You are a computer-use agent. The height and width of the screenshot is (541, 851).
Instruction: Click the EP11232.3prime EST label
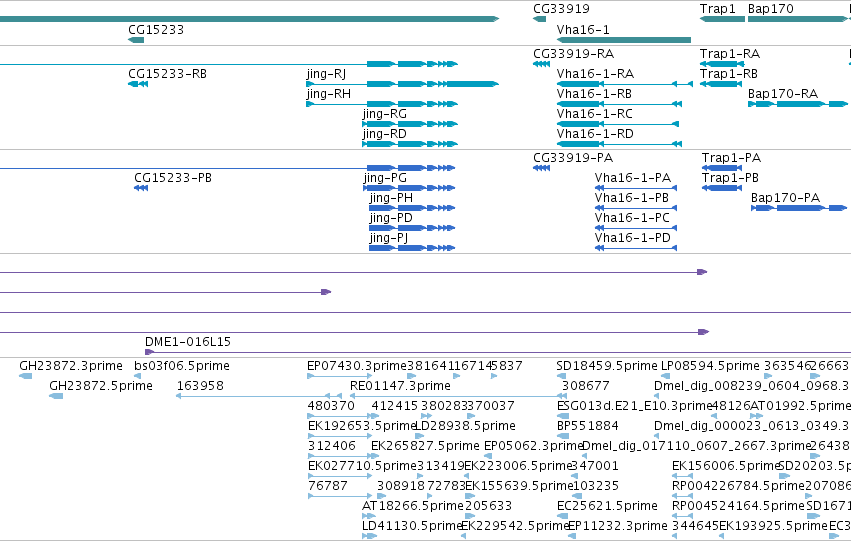[618, 526]
